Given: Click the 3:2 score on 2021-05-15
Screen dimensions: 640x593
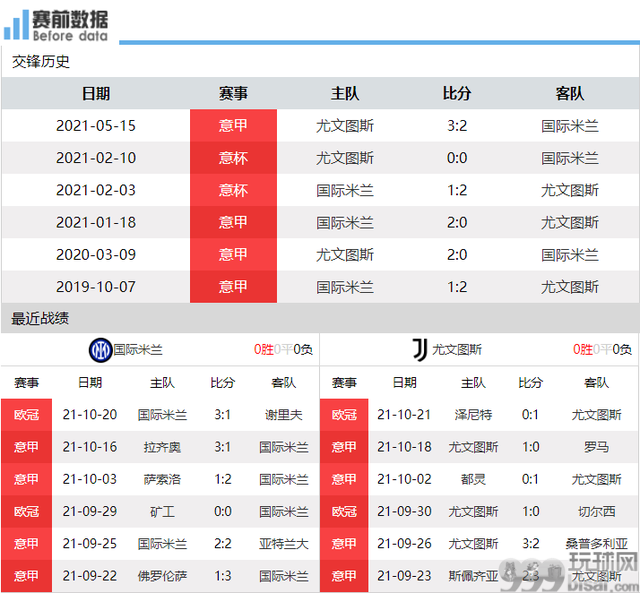Looking at the screenshot, I should point(457,126).
